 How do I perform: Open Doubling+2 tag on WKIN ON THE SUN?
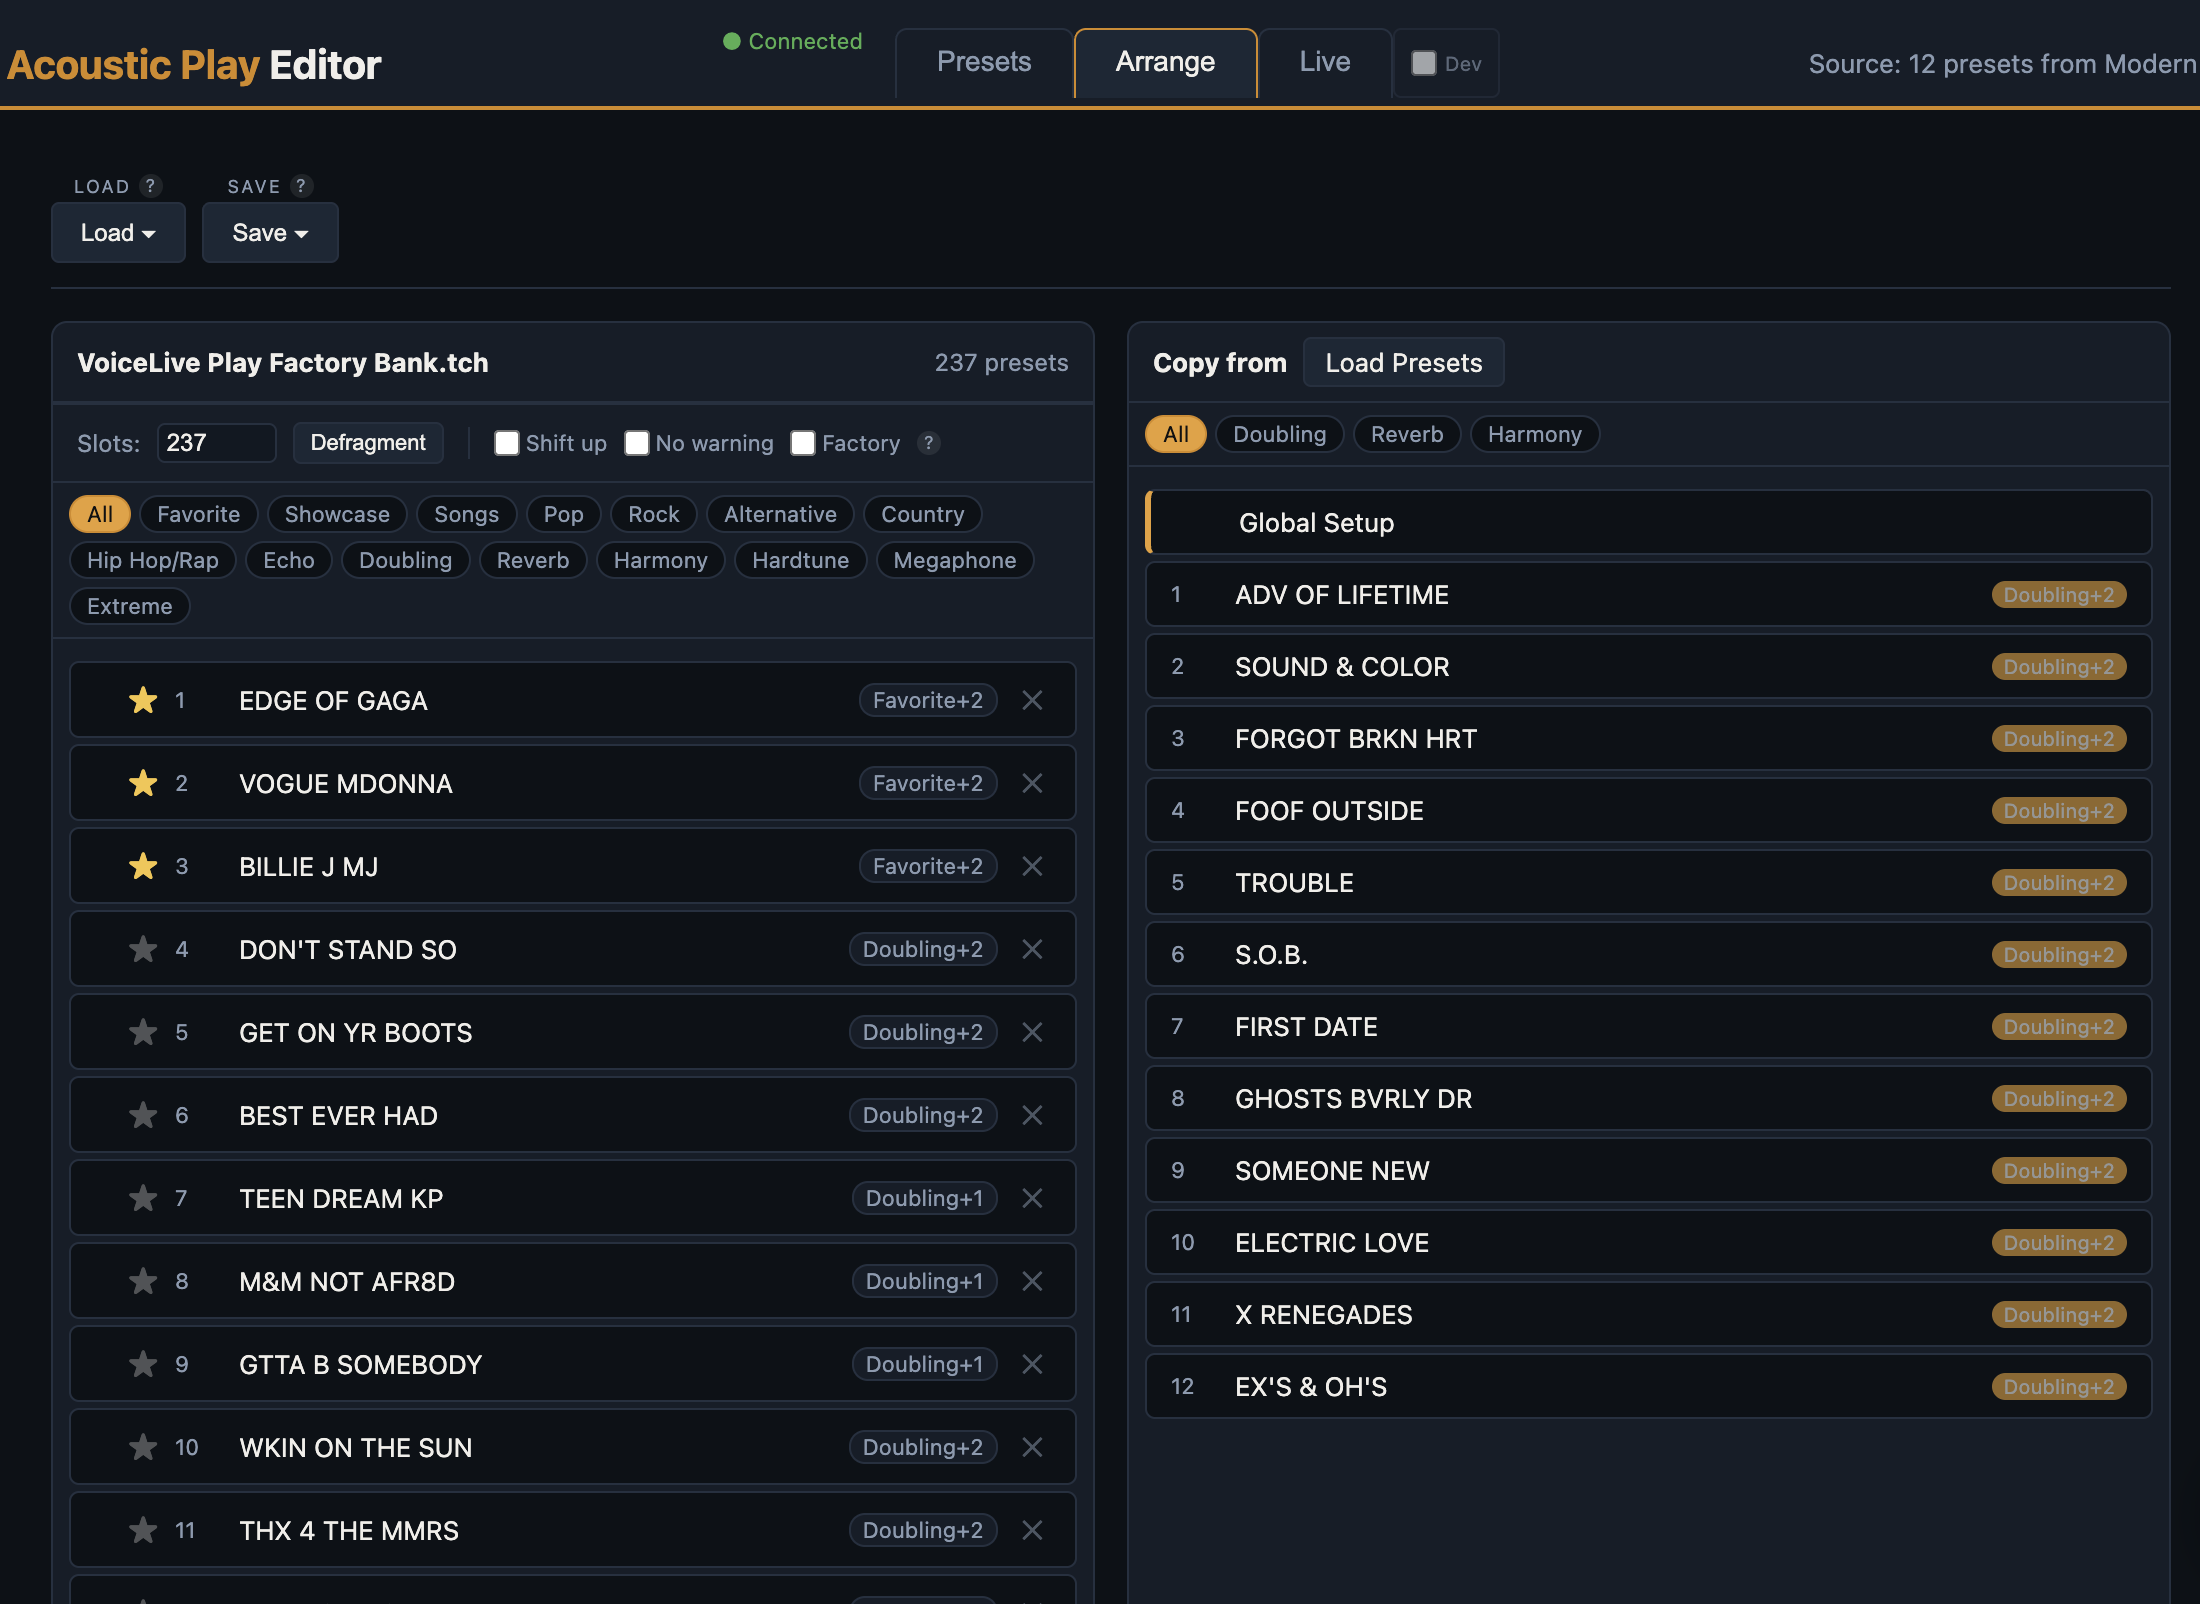923,1447
